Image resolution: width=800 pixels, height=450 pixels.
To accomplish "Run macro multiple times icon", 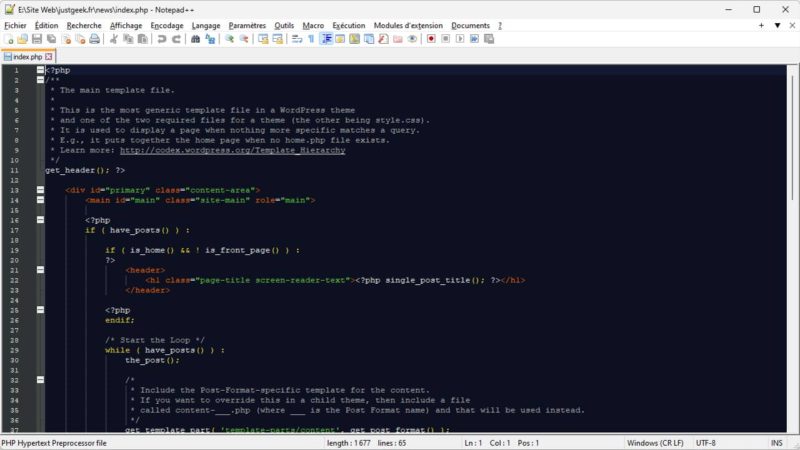I will [x=474, y=39].
